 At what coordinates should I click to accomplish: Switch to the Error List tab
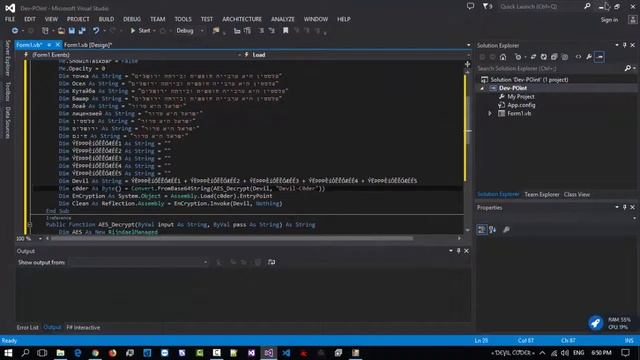coord(27,327)
